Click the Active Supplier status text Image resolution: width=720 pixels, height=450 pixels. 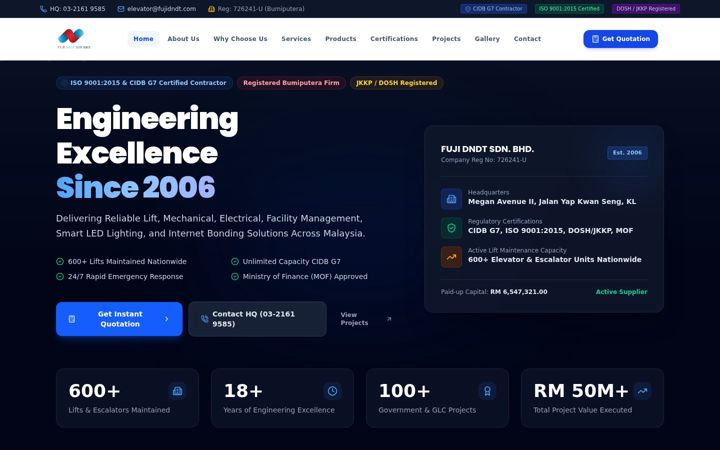tap(621, 292)
